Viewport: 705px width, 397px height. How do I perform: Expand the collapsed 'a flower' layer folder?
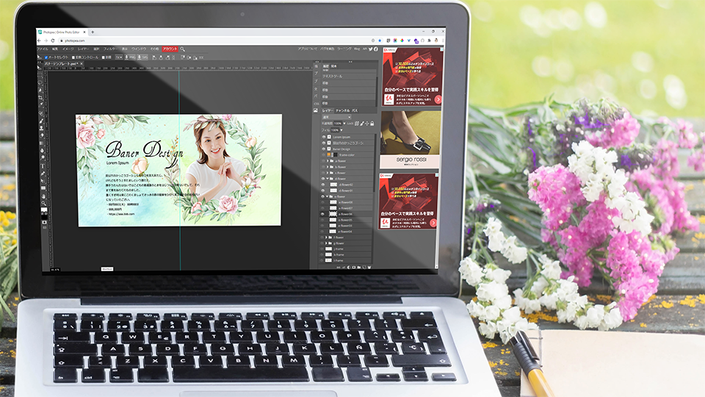327,161
